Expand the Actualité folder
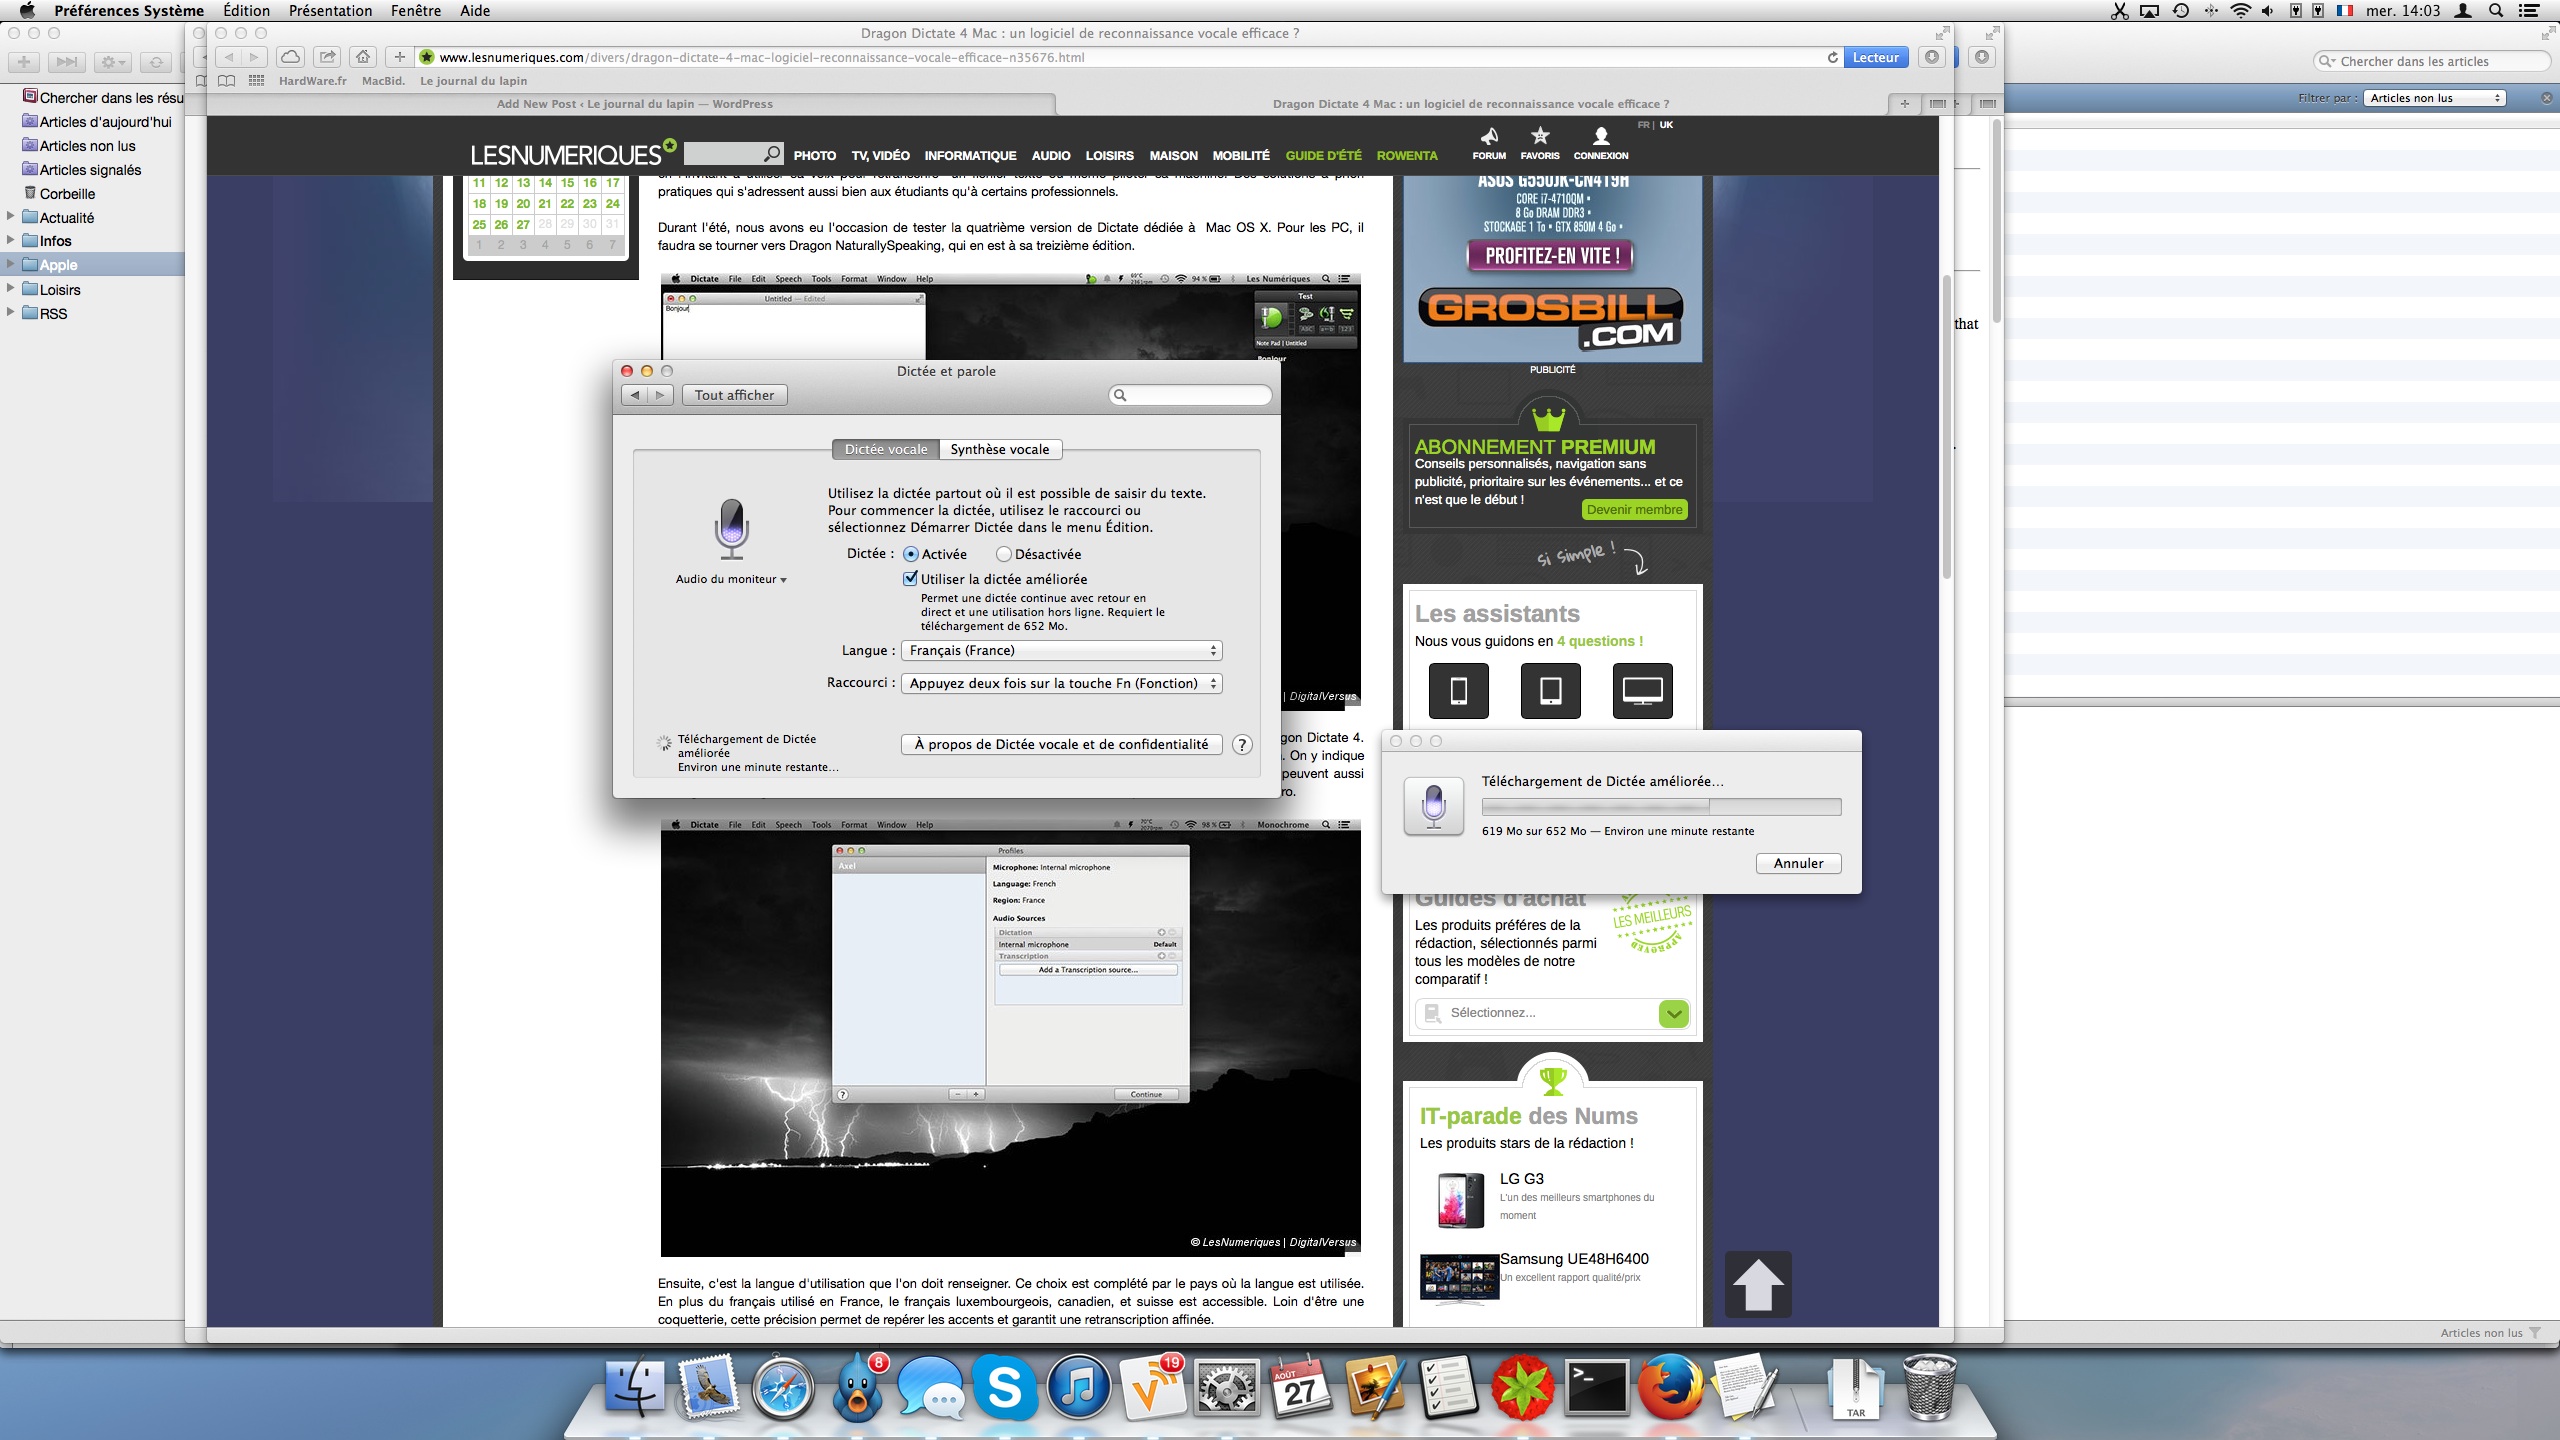Viewport: 2560px width, 1440px height. coord(10,216)
